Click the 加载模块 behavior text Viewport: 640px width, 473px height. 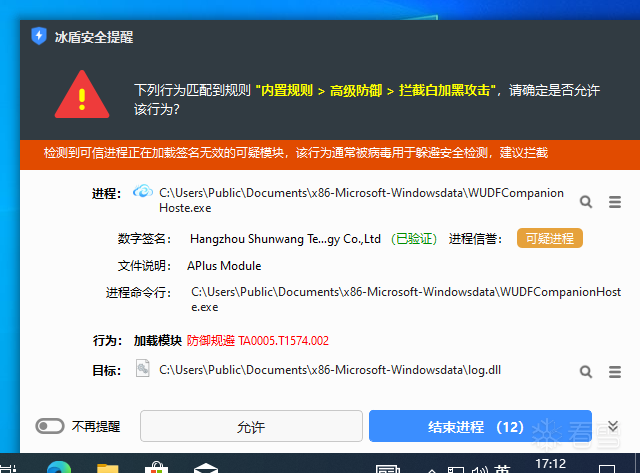(158, 340)
